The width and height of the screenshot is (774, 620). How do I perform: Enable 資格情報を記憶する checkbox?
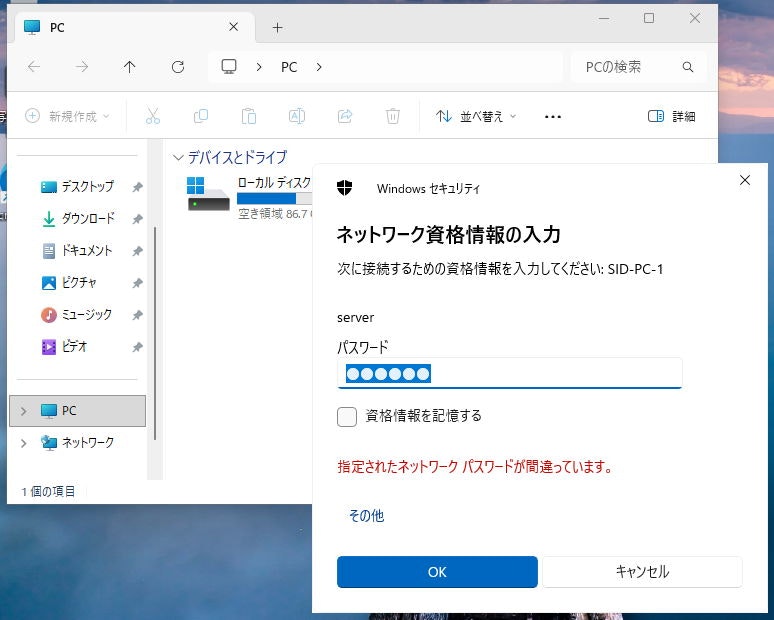click(x=347, y=417)
